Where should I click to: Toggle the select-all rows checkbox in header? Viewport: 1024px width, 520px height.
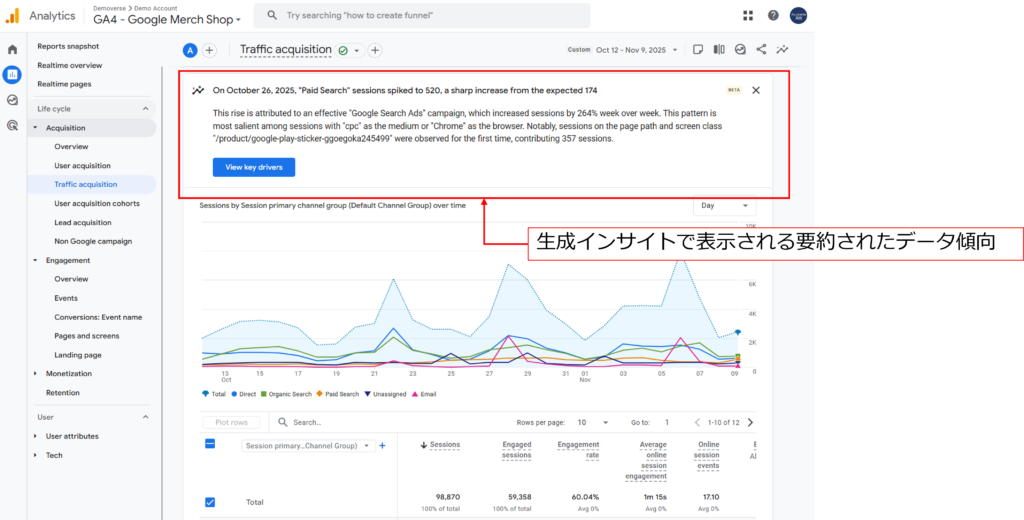point(210,444)
